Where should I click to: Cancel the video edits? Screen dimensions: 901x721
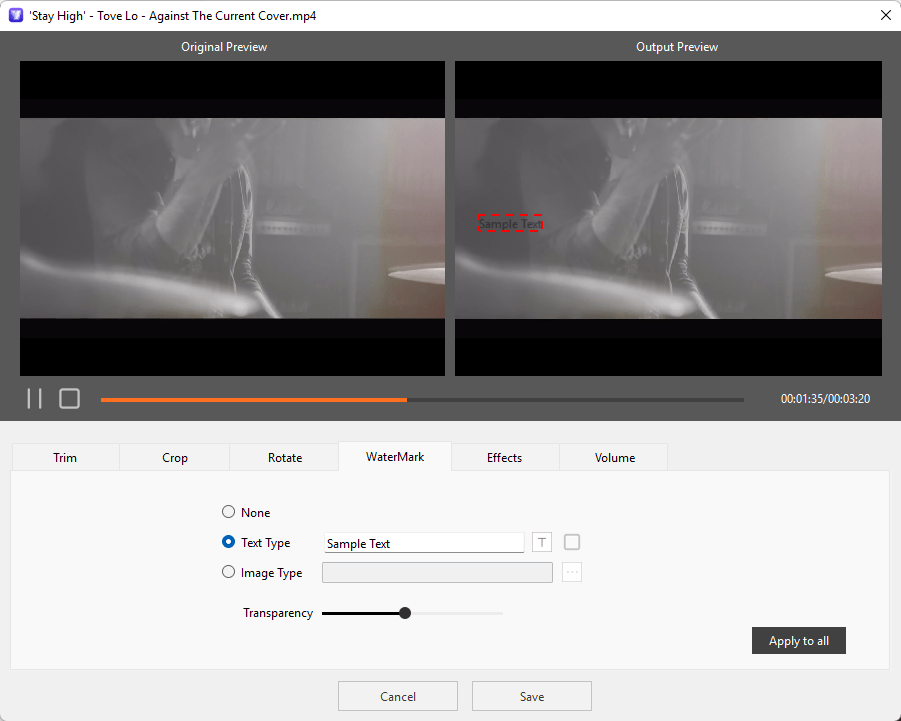pyautogui.click(x=398, y=696)
